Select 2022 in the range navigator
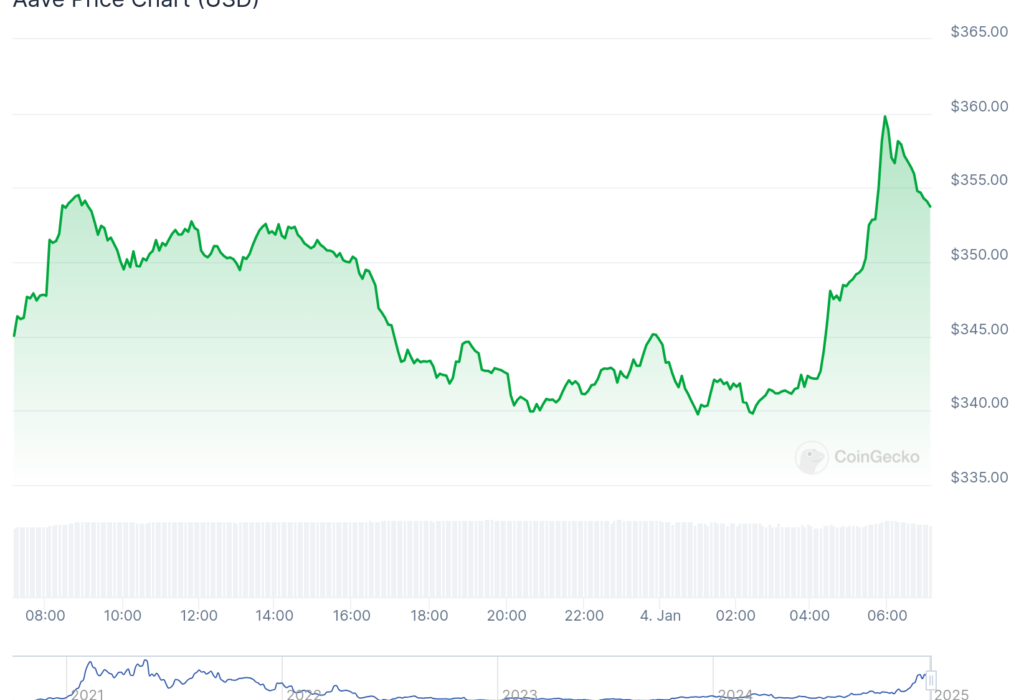Image resolution: width=1024 pixels, height=700 pixels. [304, 694]
